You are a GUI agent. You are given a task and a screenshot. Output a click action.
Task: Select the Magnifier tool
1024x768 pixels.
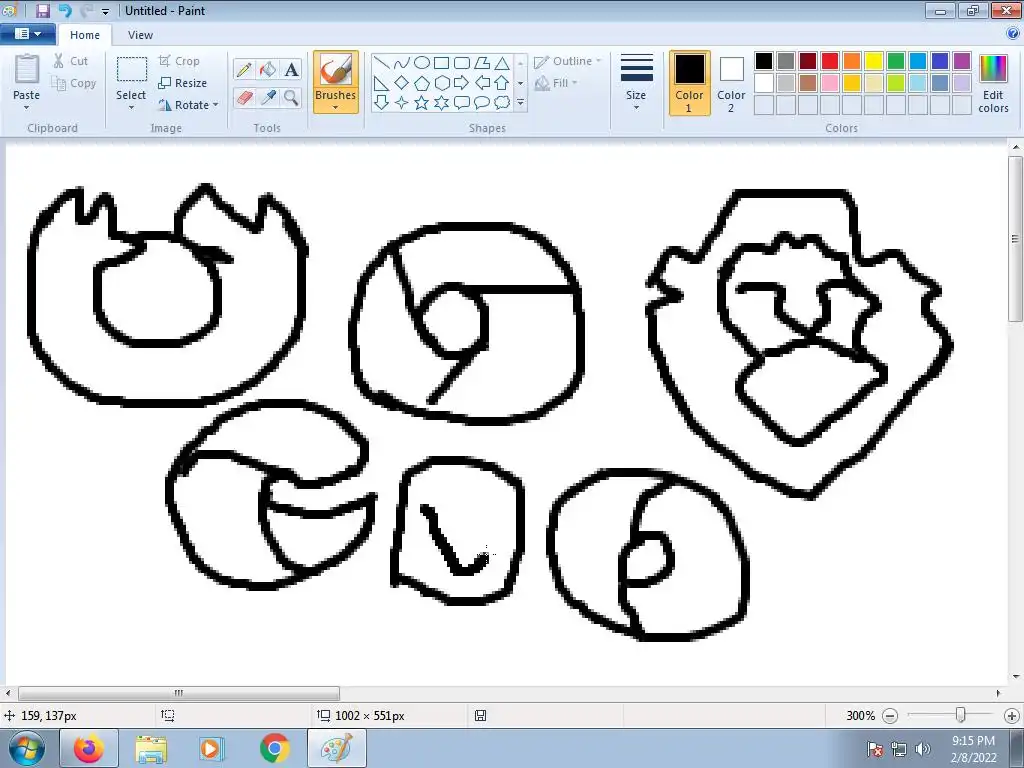tap(291, 98)
